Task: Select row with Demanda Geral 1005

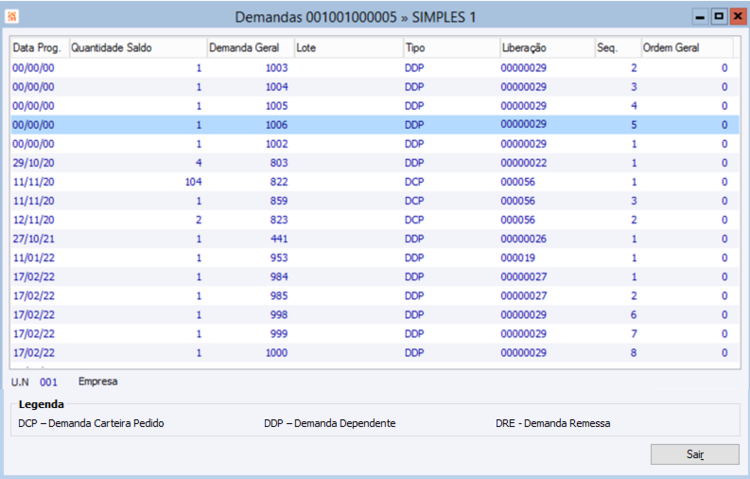Action: pos(375,106)
